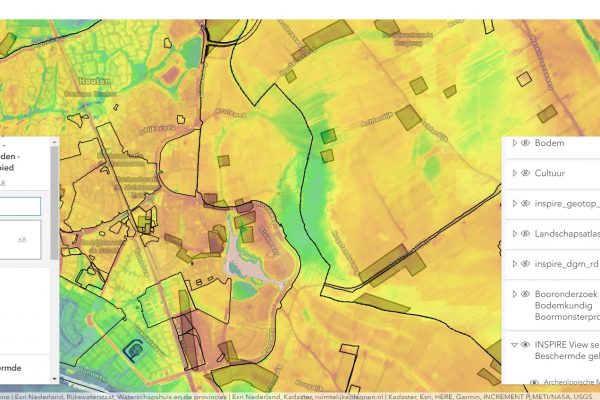Image resolution: width=600 pixels, height=400 pixels.
Task: Select the Landschapsatlas layer name
Action: click(567, 234)
